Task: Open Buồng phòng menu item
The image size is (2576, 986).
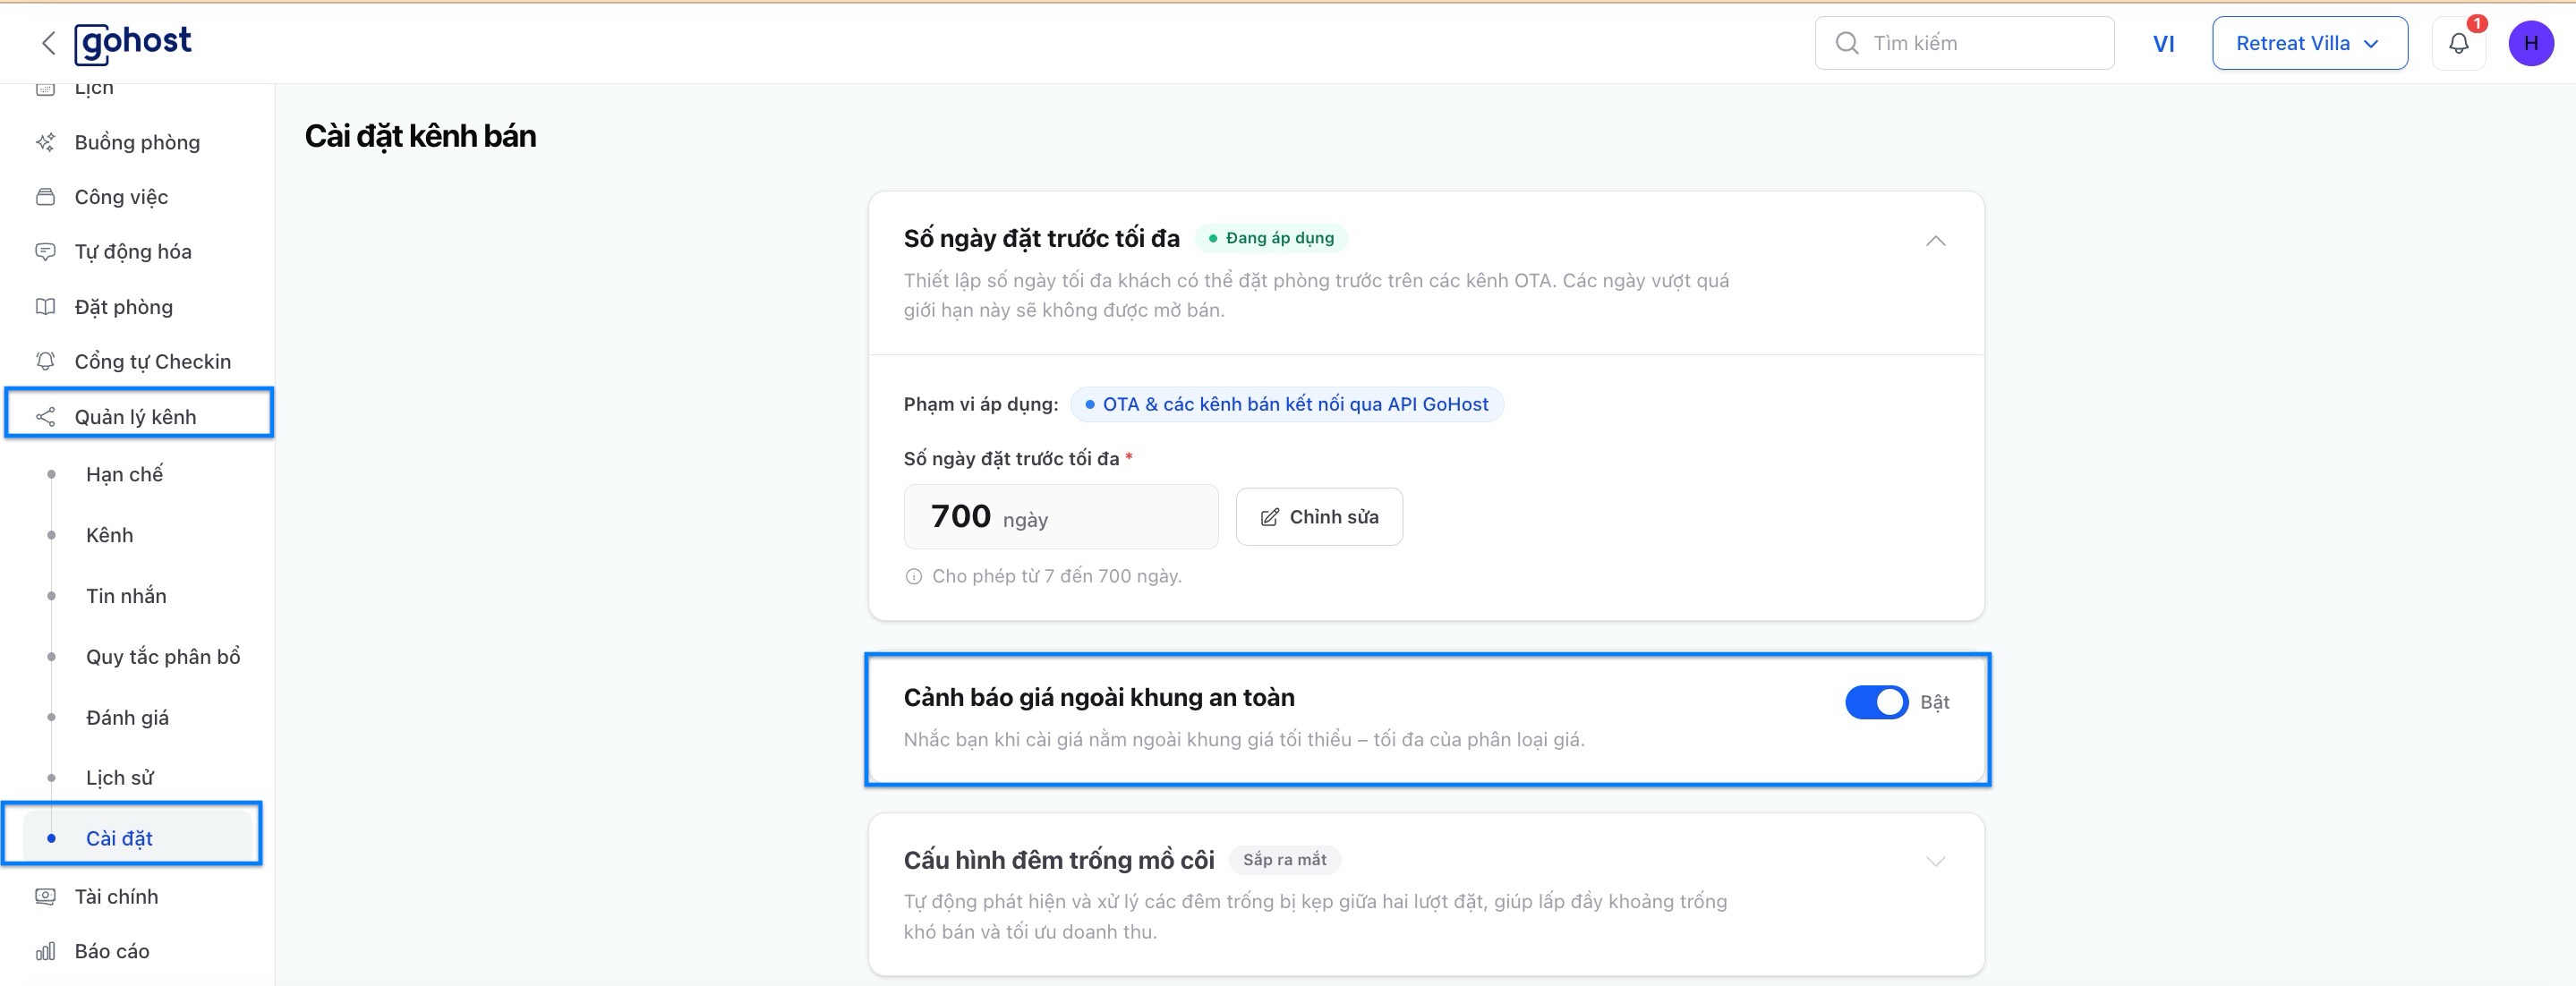Action: point(137,142)
